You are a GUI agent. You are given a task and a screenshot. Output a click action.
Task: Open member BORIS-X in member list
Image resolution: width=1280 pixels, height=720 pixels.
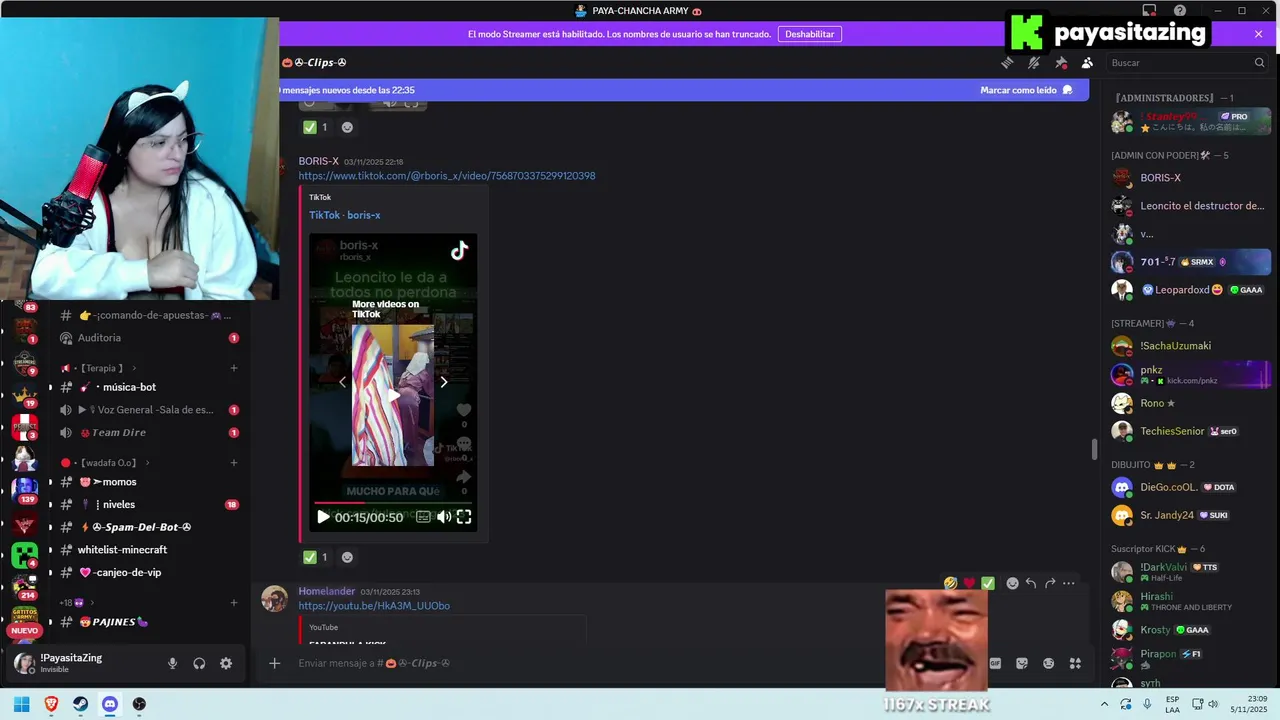tap(1190, 178)
